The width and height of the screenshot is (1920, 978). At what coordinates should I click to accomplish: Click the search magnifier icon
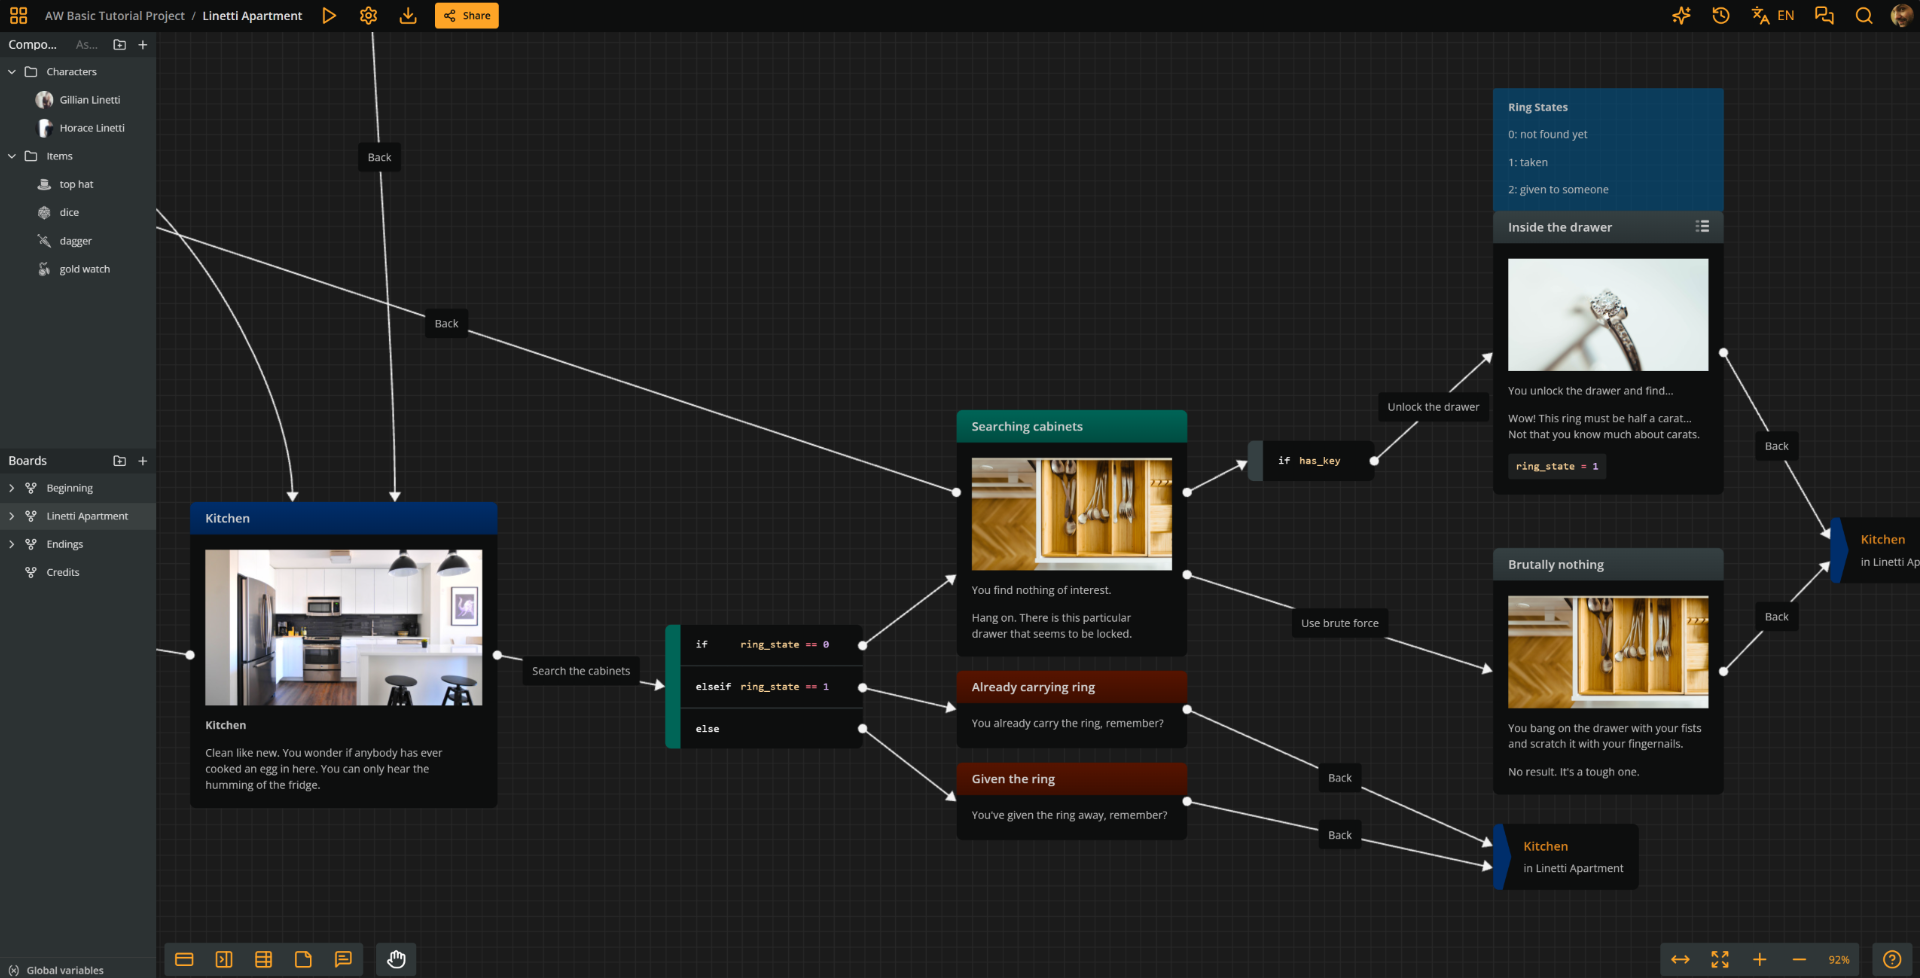coord(1864,16)
